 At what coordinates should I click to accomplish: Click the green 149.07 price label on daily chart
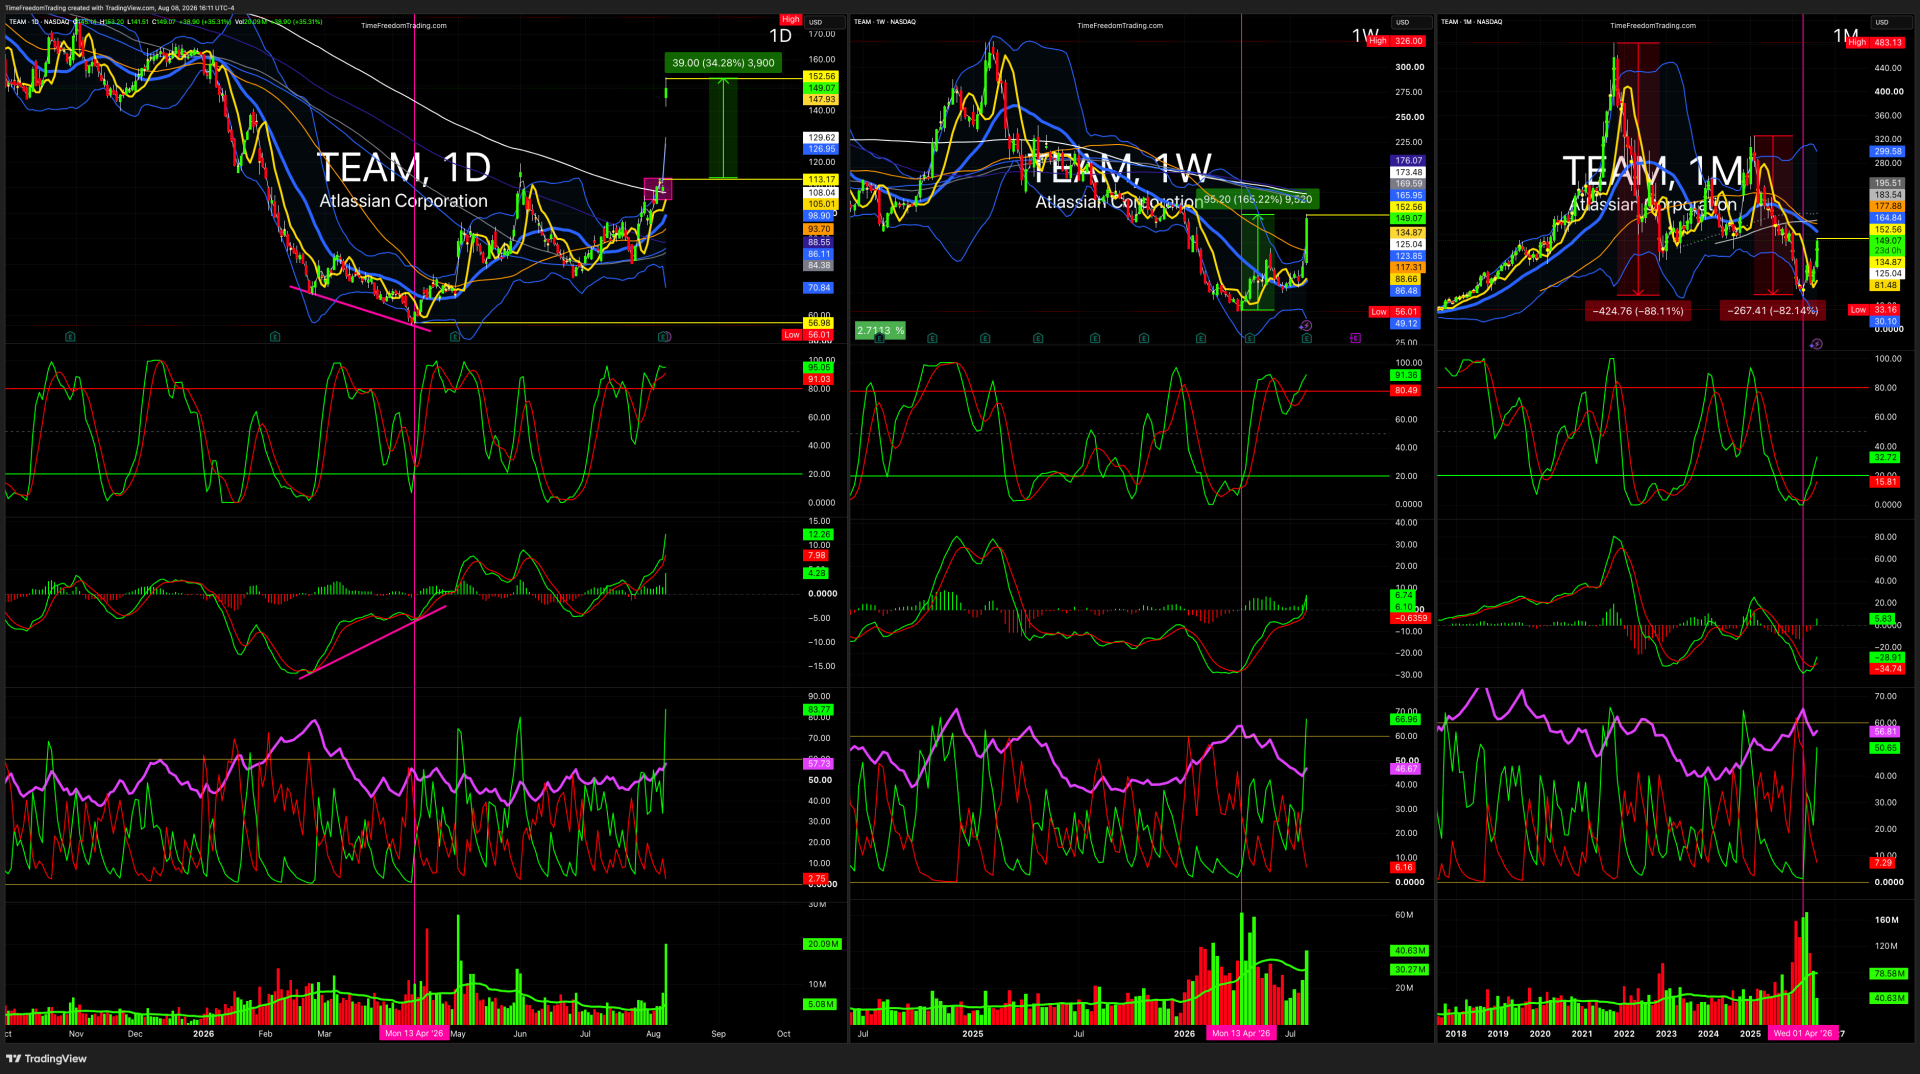[821, 88]
